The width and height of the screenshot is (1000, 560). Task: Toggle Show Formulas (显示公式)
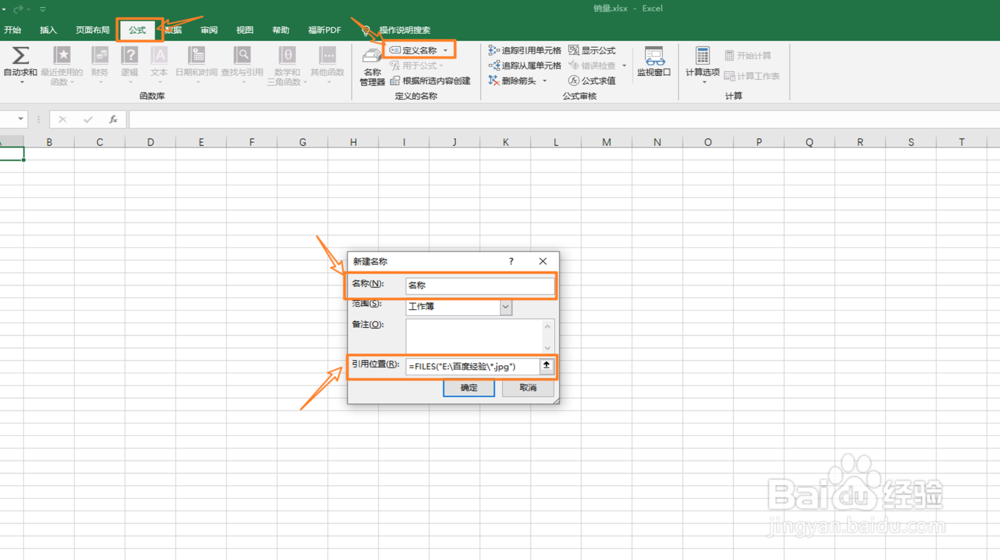[592, 50]
